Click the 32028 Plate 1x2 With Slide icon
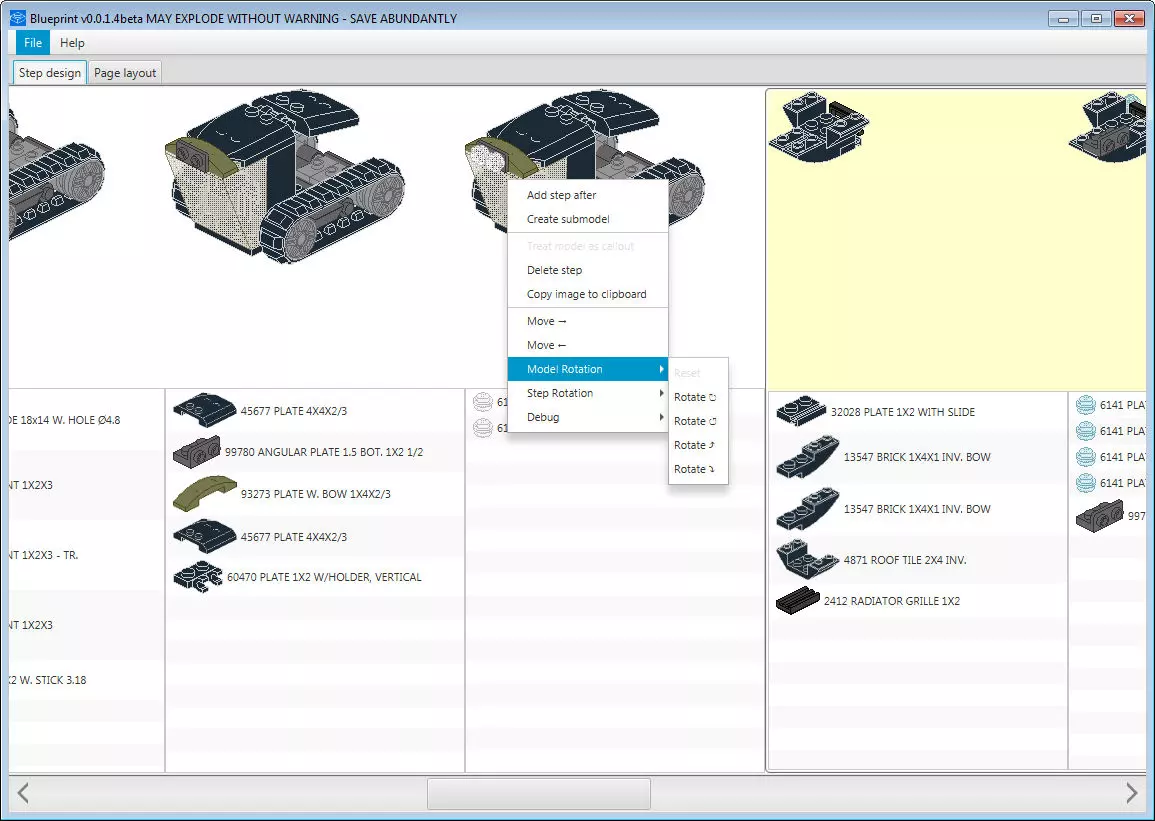The height and width of the screenshot is (821, 1155). [801, 412]
